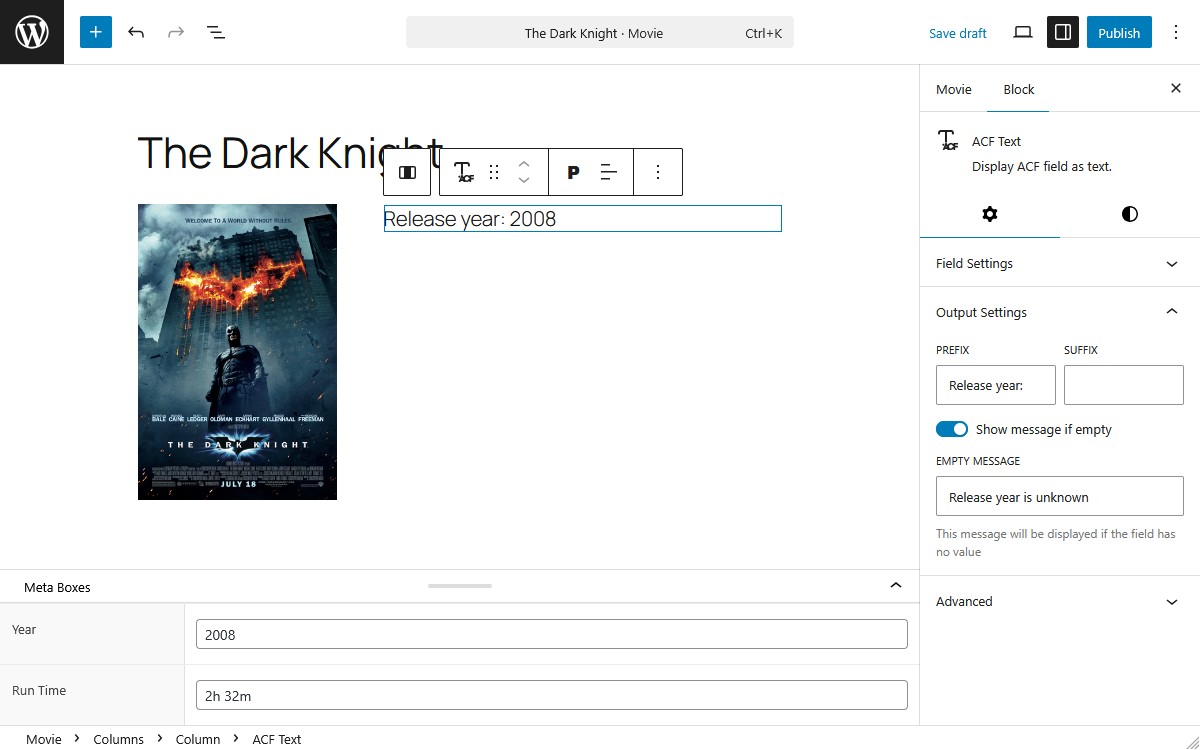
Task: Select parent Column block icon
Action: (x=407, y=172)
